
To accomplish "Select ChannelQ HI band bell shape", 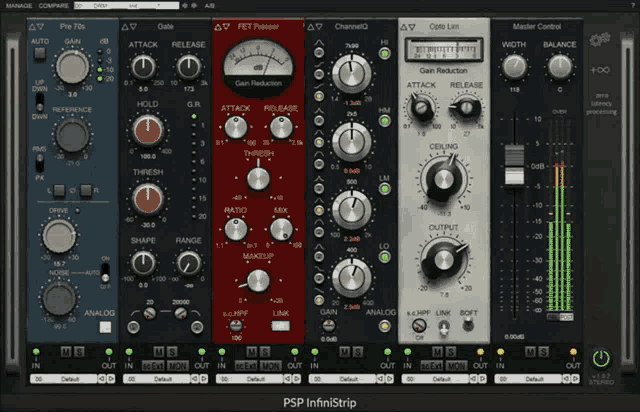I will 319,52.
